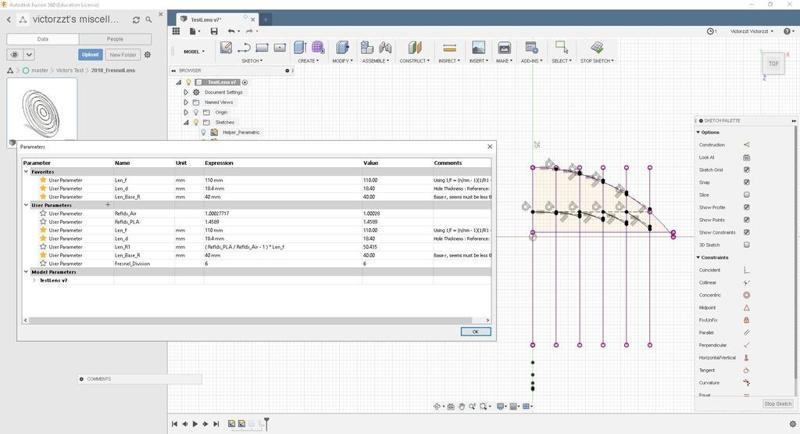
Task: Click the Insert image toolbar icon
Action: click(478, 48)
